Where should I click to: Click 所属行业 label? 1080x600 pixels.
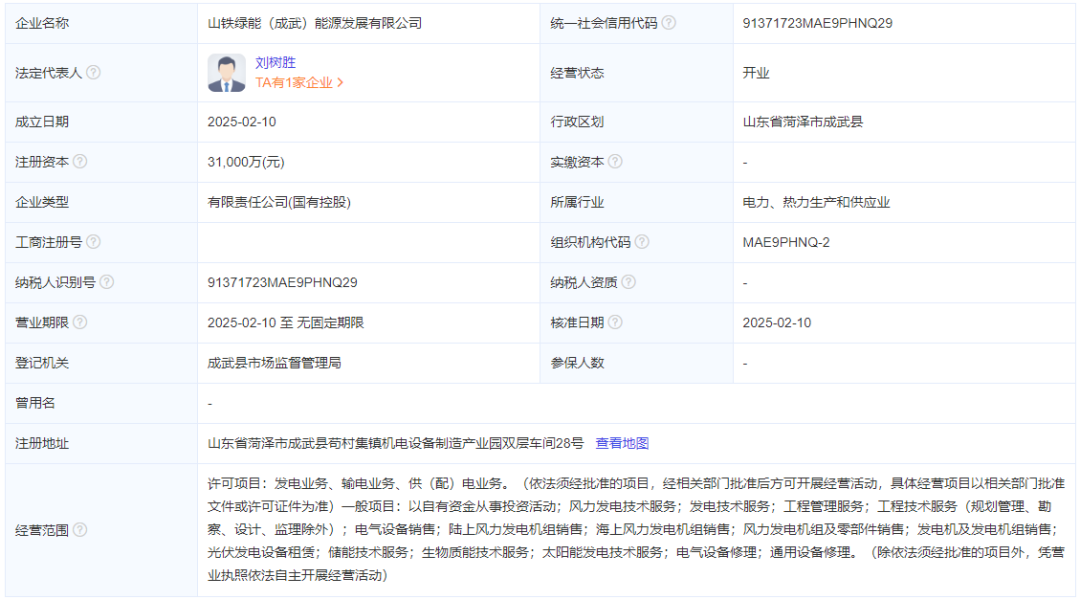click(x=577, y=202)
